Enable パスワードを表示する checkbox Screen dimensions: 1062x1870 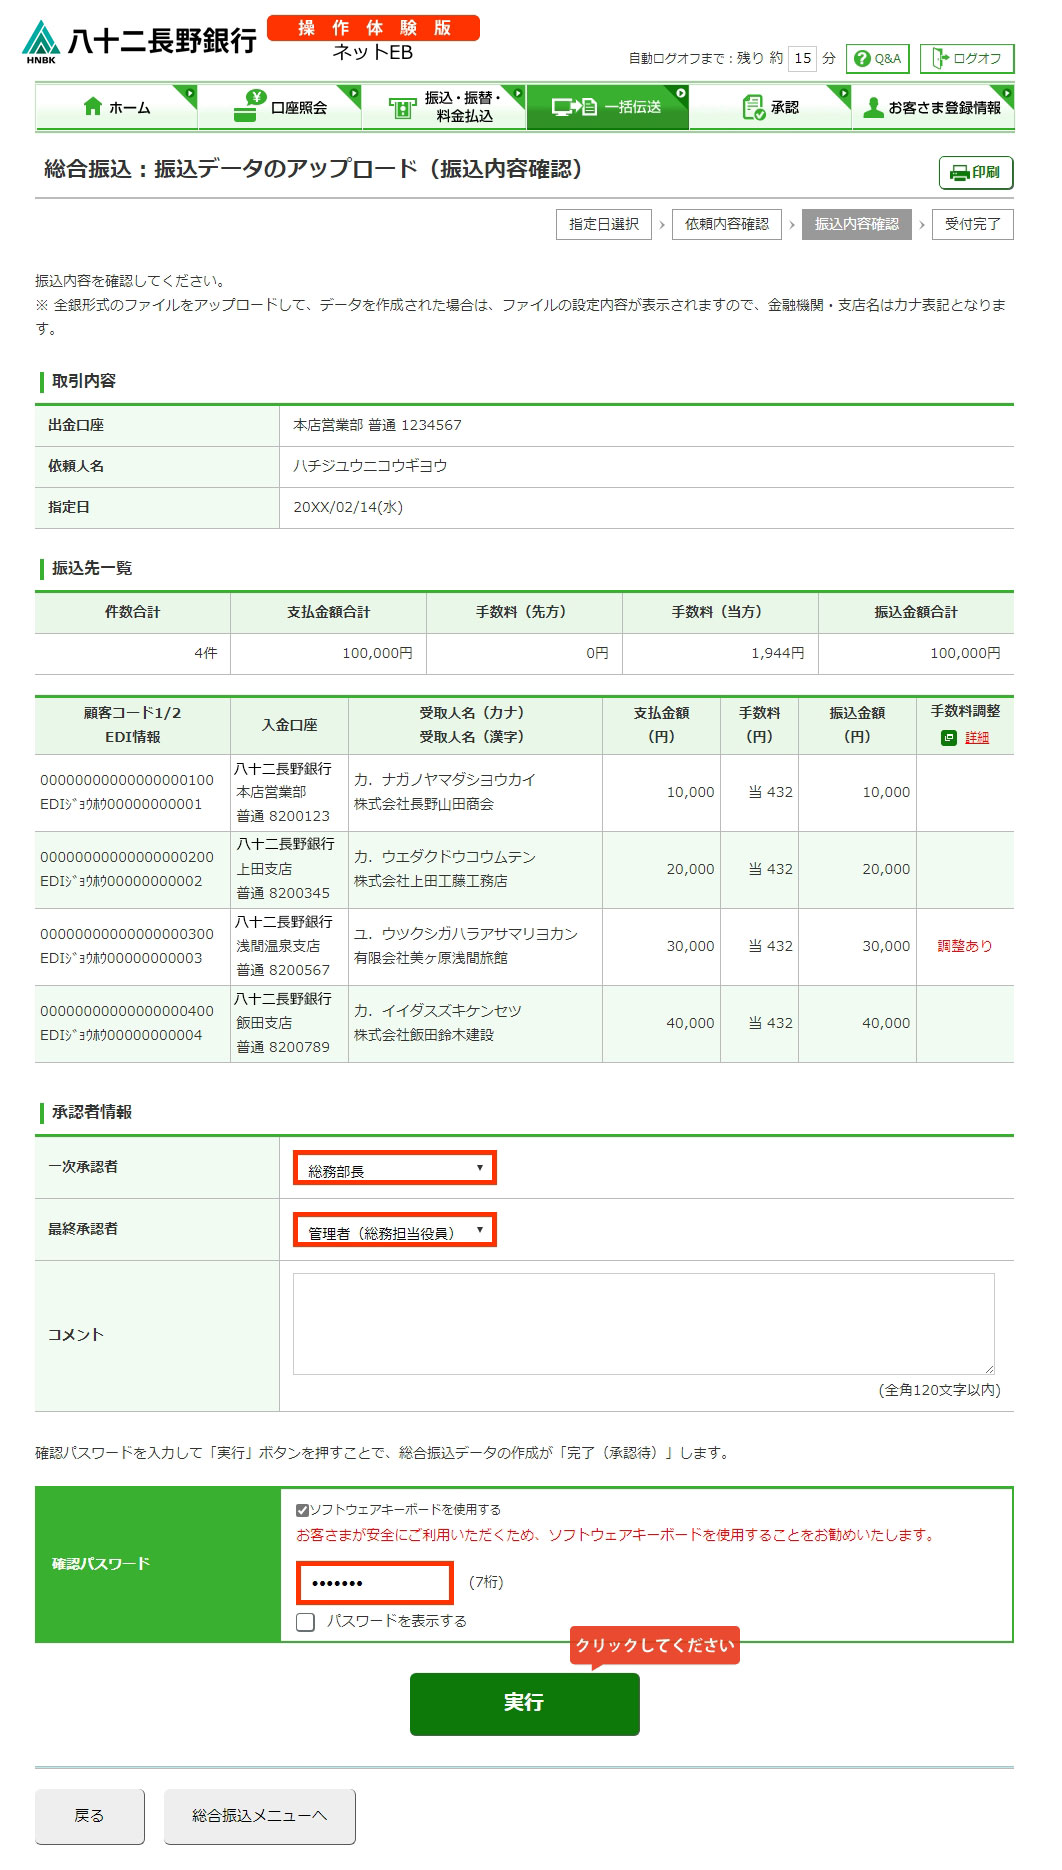[306, 1621]
